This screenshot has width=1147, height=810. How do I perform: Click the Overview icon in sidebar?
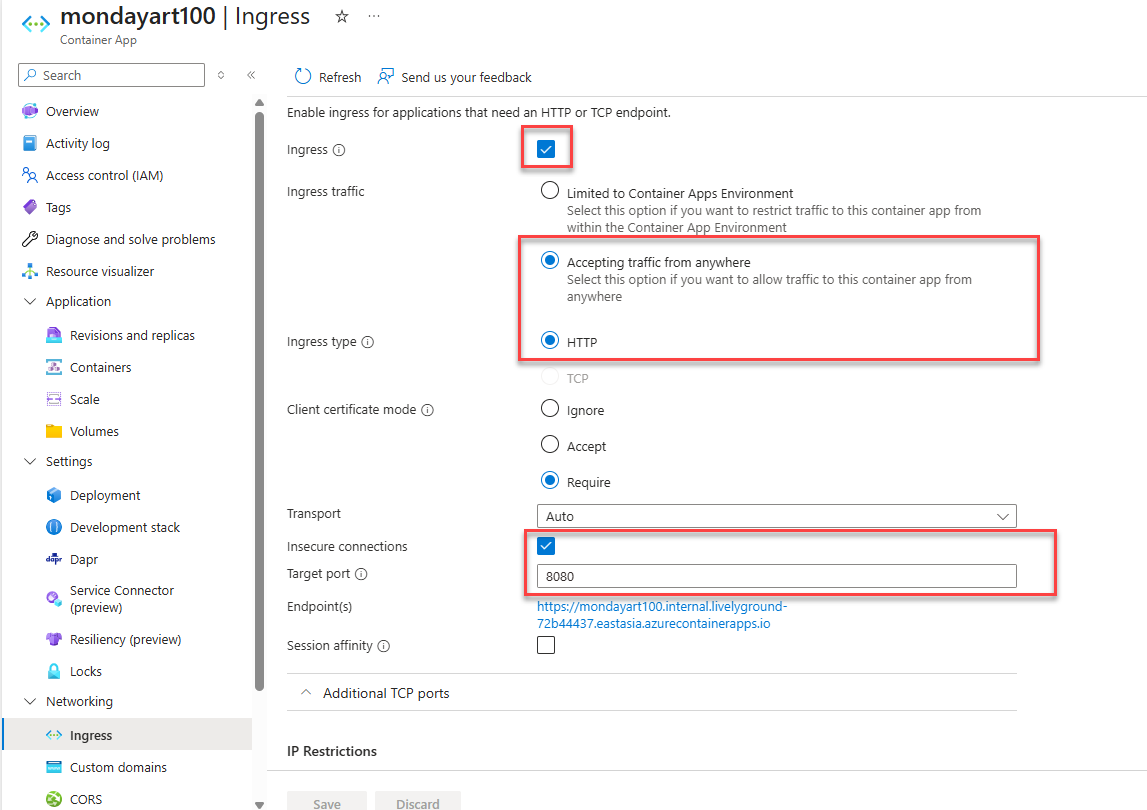click(x=30, y=111)
